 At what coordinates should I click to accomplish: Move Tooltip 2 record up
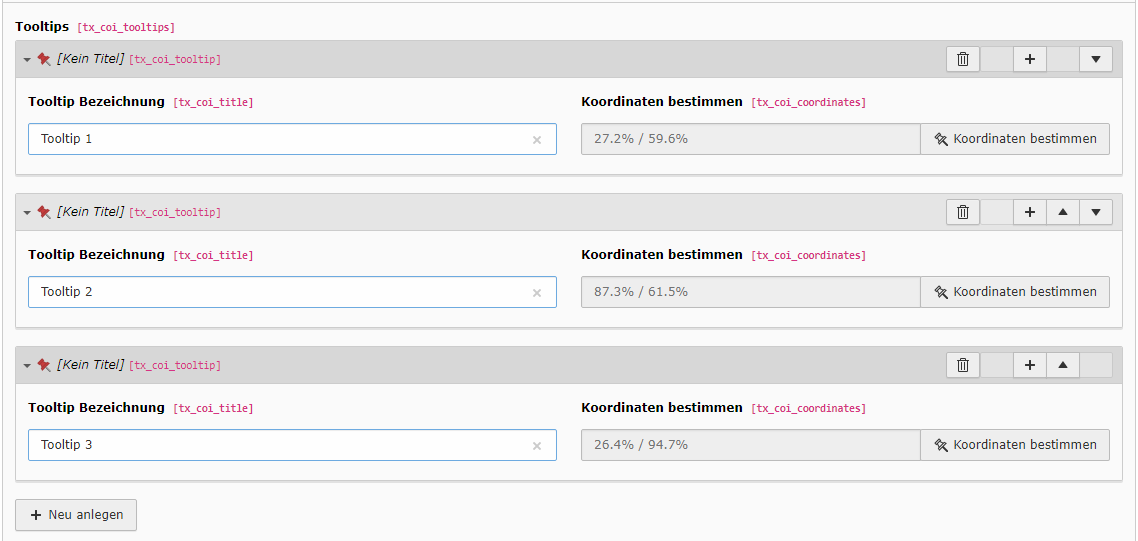click(1063, 212)
